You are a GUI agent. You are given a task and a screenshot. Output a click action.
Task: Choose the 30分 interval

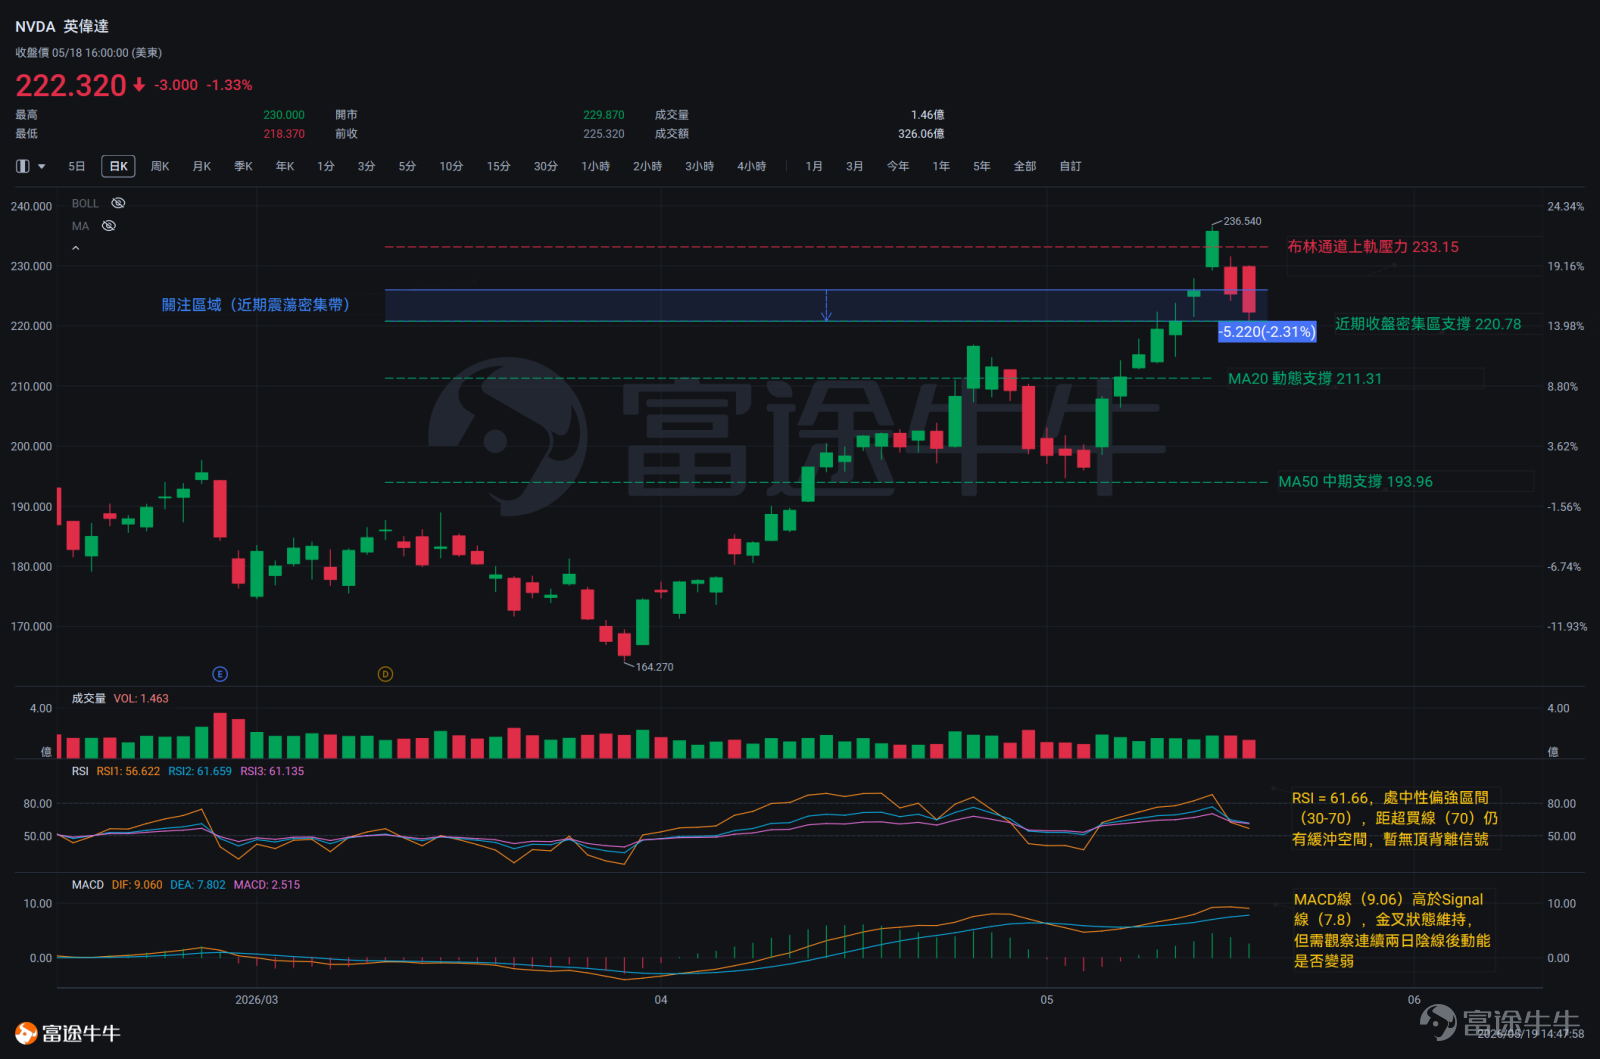click(x=546, y=166)
